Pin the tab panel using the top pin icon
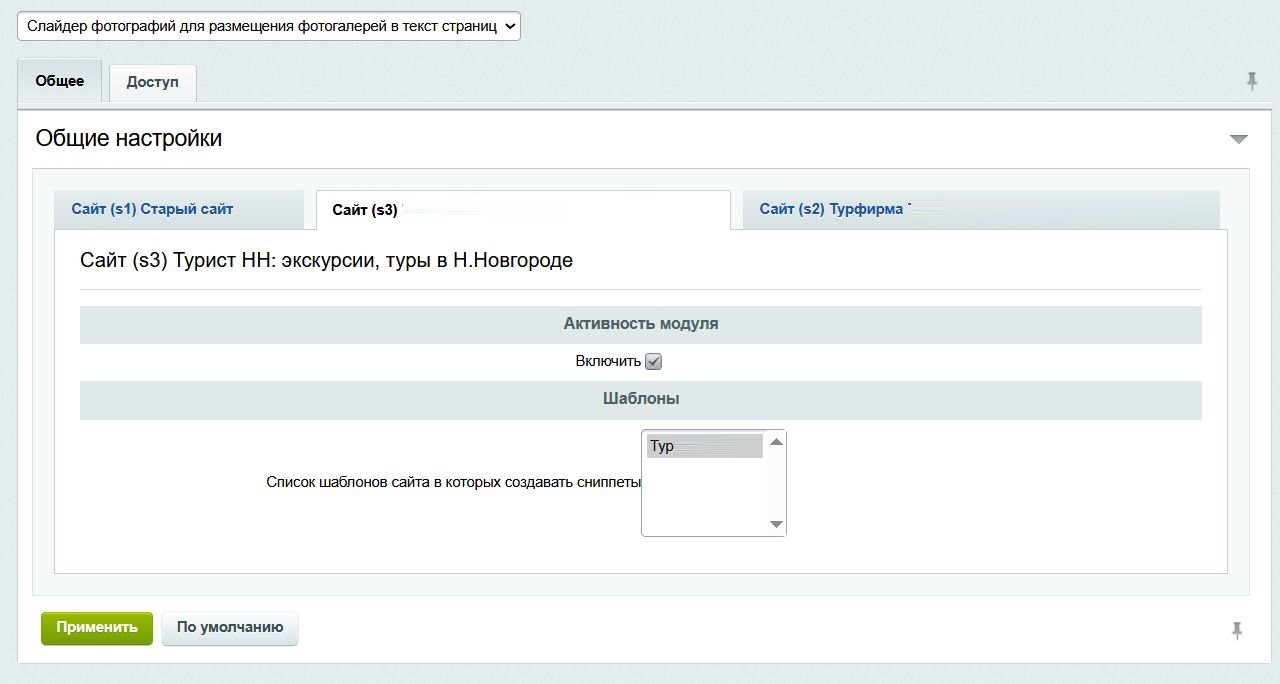 click(1251, 81)
